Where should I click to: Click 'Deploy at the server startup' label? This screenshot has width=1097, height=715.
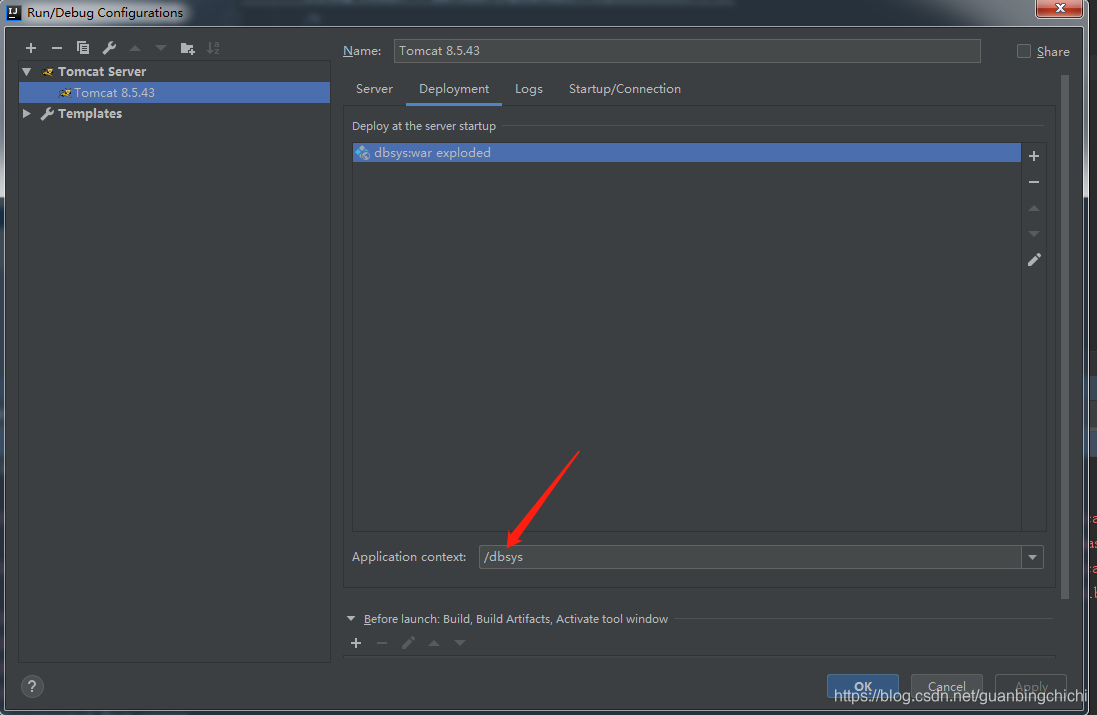(424, 126)
